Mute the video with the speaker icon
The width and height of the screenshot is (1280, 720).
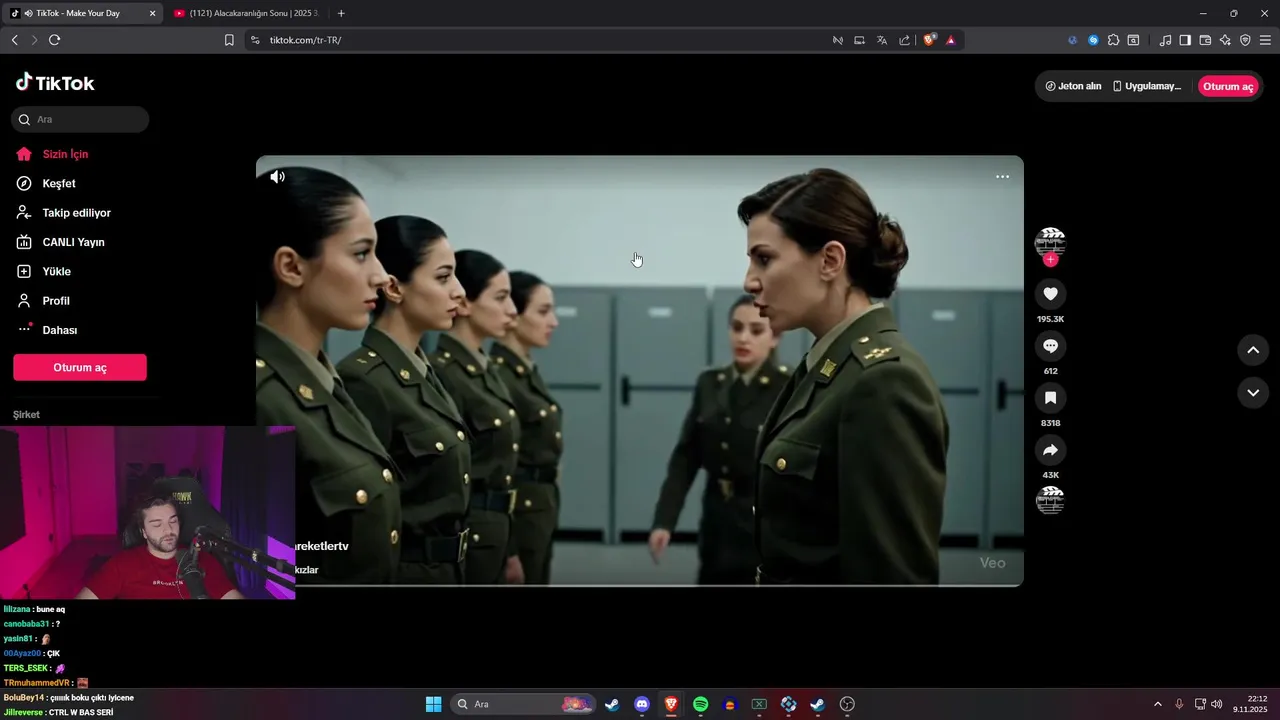[x=277, y=177]
